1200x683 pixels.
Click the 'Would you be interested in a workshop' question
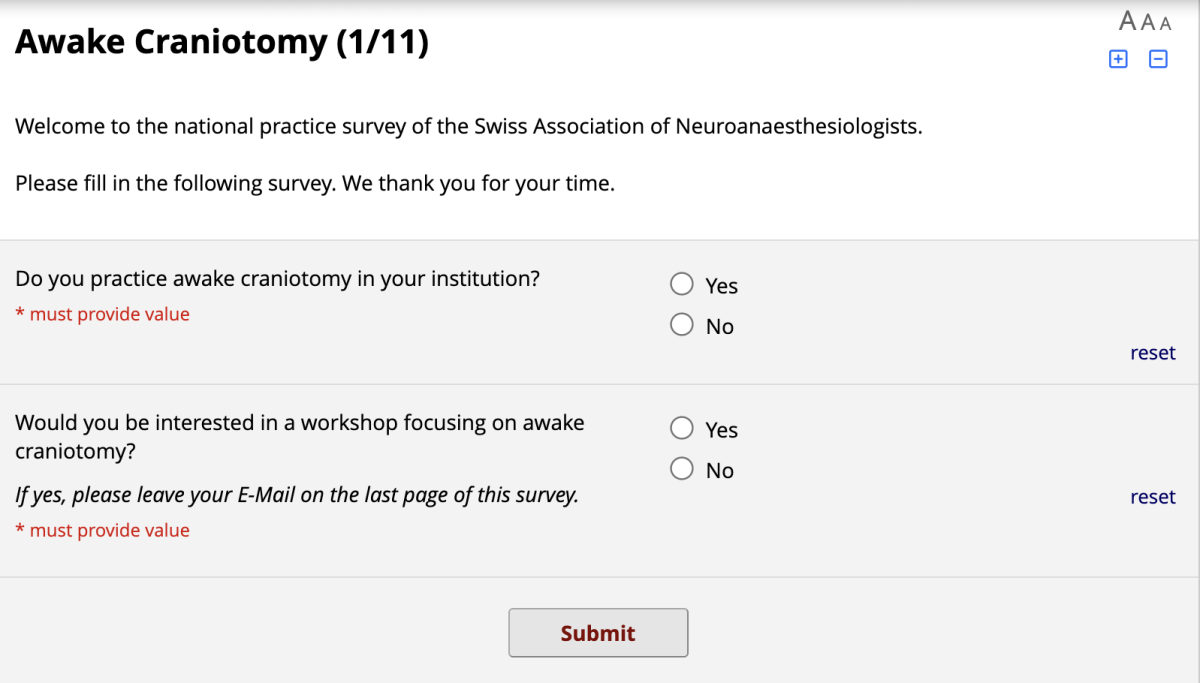tap(300, 437)
